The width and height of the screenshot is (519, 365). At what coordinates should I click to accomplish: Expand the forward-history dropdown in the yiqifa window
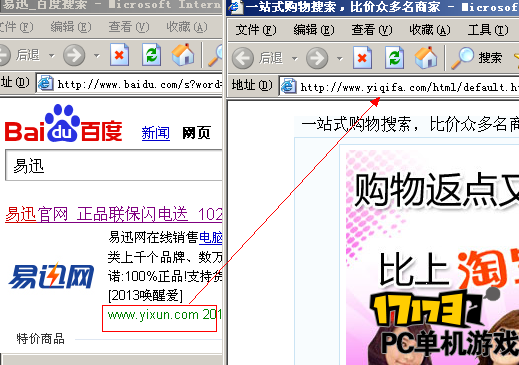point(340,59)
